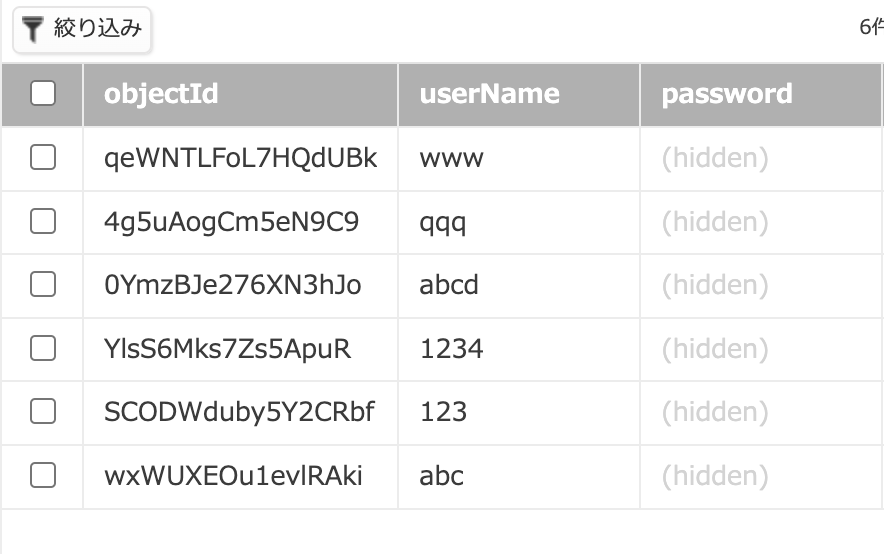Viewport: 884px width, 554px height.
Task: Check the row for user www
Action: 43,158
